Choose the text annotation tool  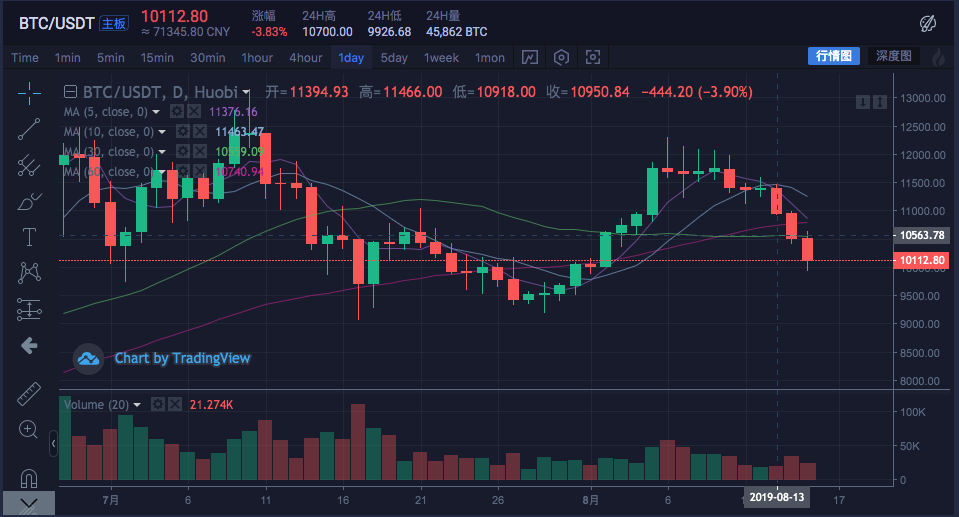[x=29, y=236]
